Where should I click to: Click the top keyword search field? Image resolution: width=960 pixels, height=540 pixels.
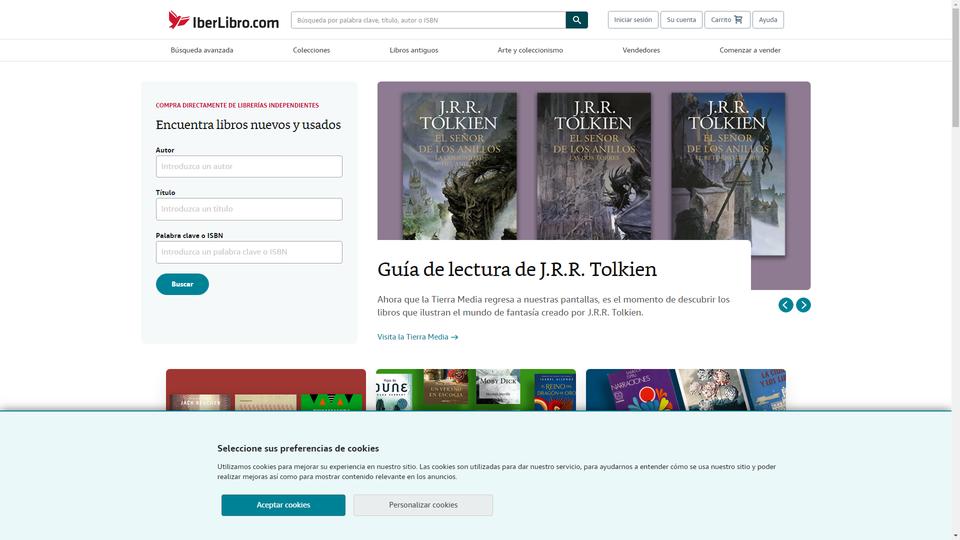coord(429,20)
